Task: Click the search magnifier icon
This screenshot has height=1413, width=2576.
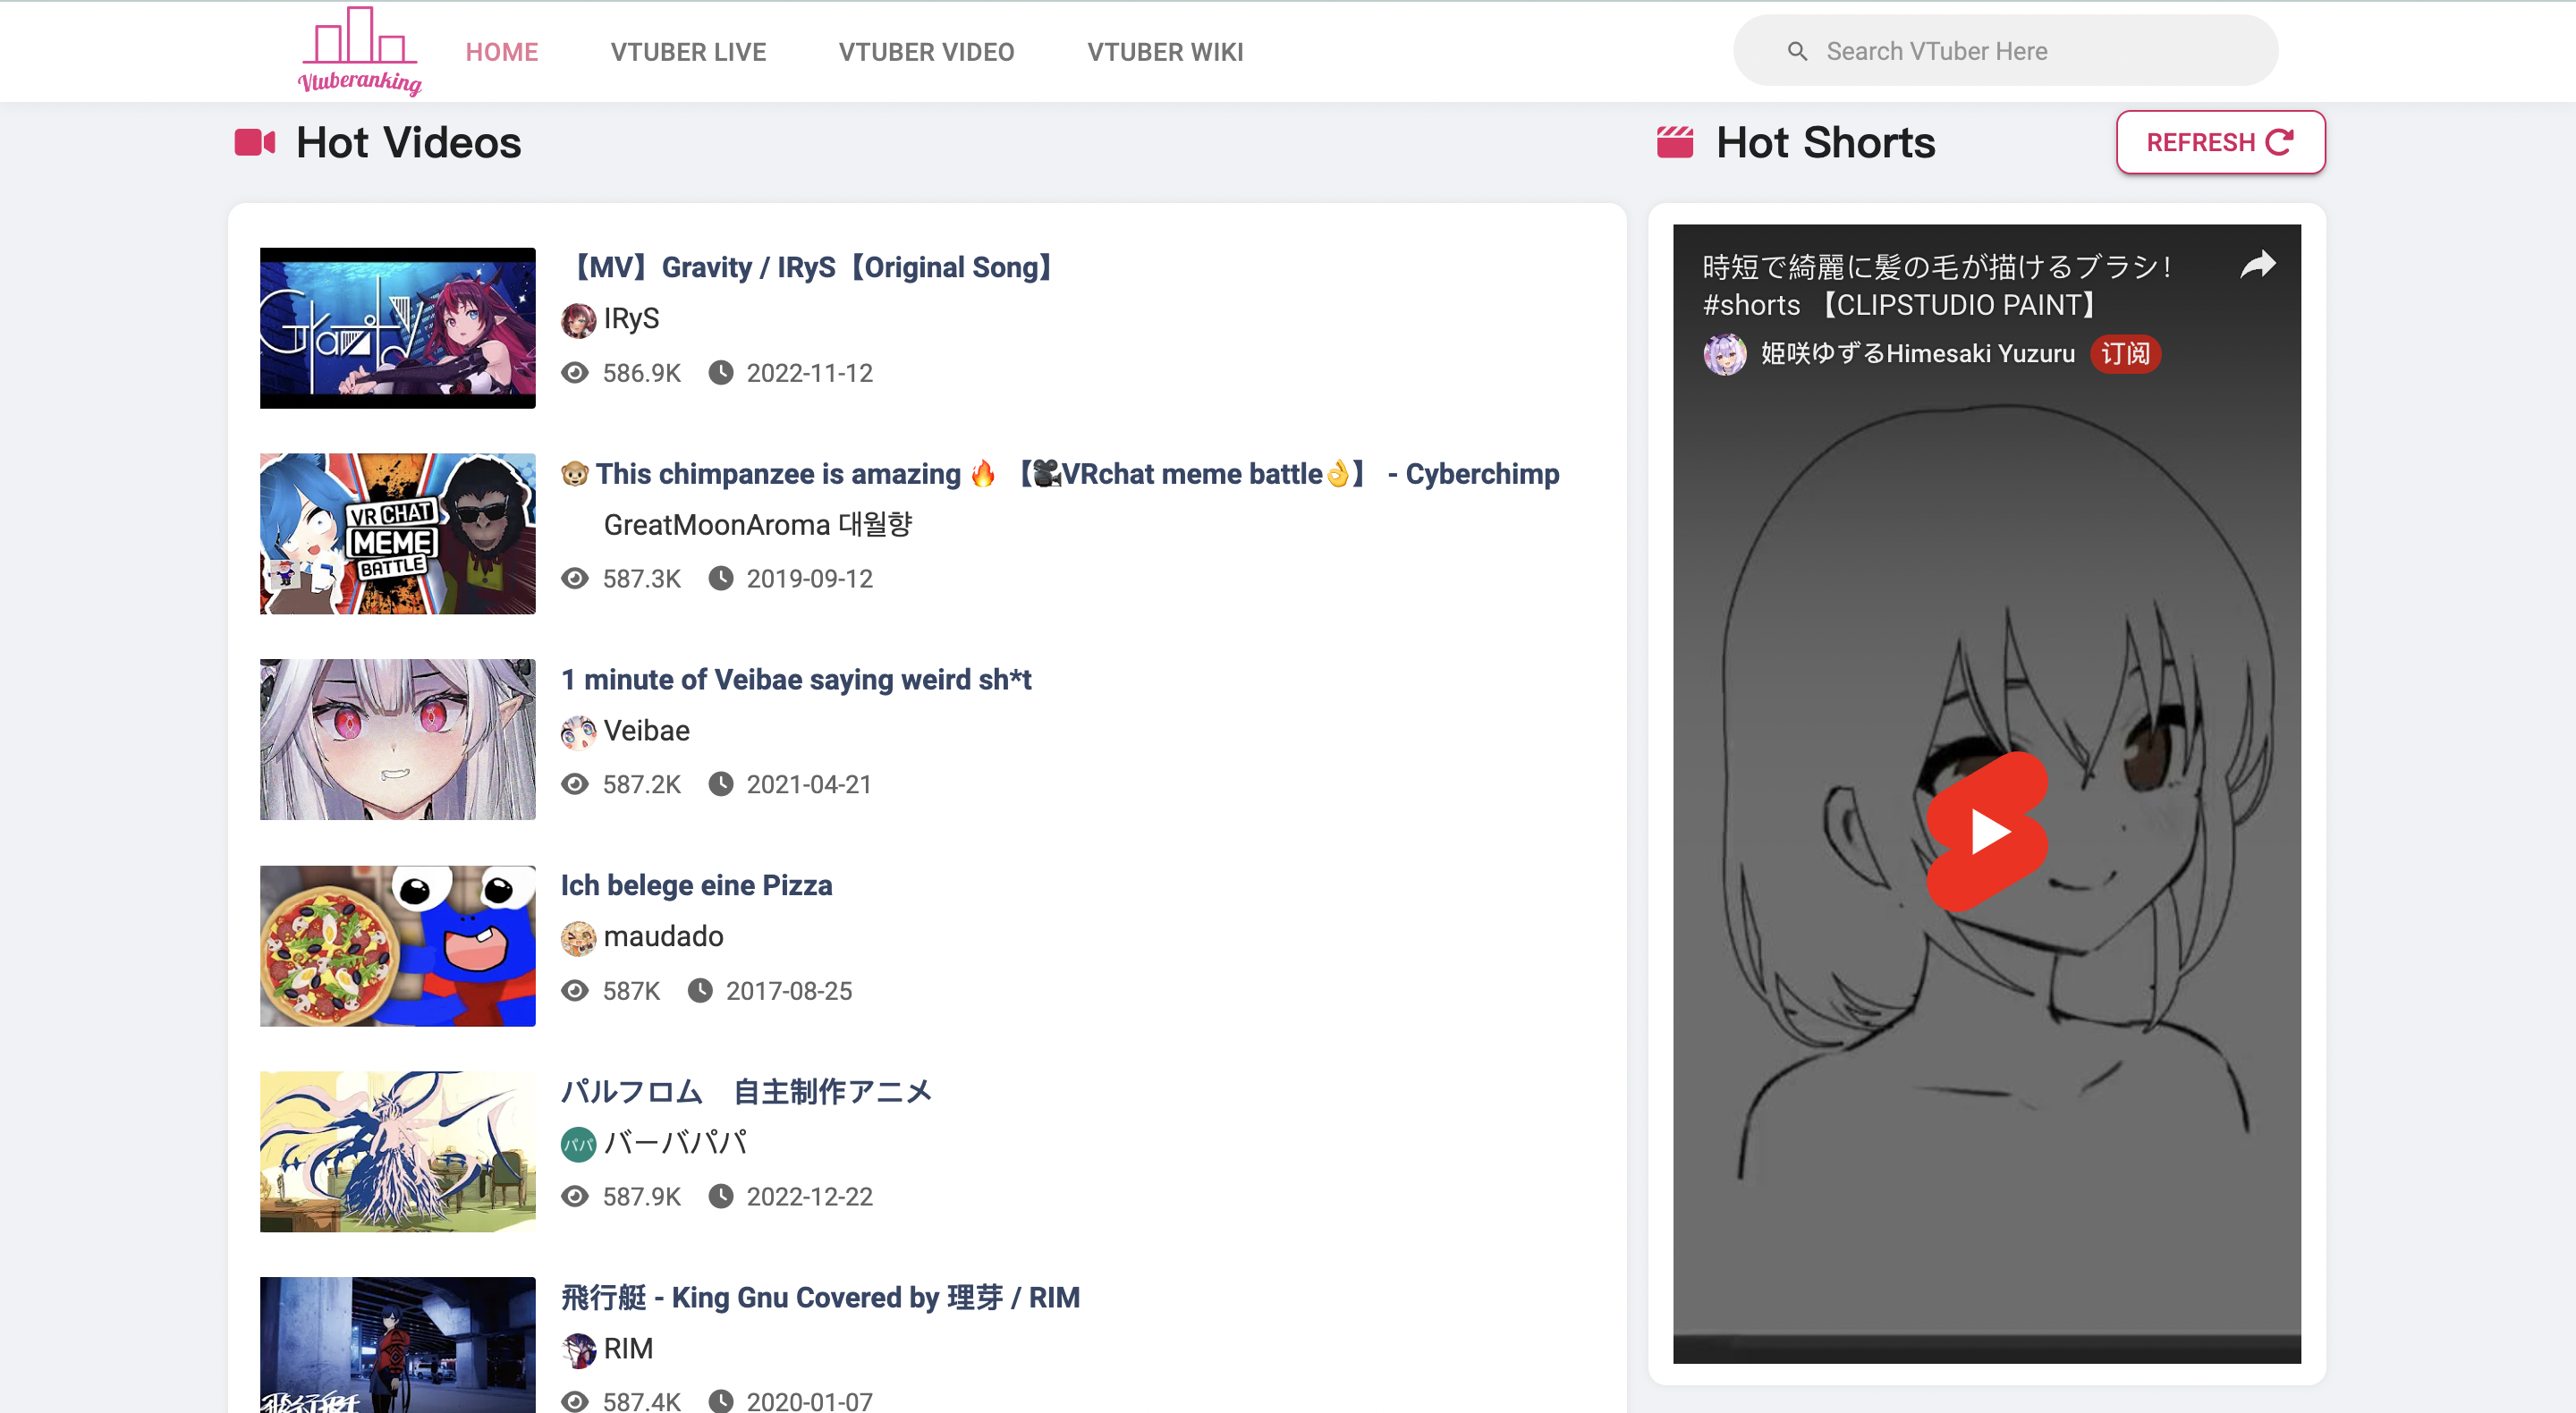Action: coord(1797,51)
